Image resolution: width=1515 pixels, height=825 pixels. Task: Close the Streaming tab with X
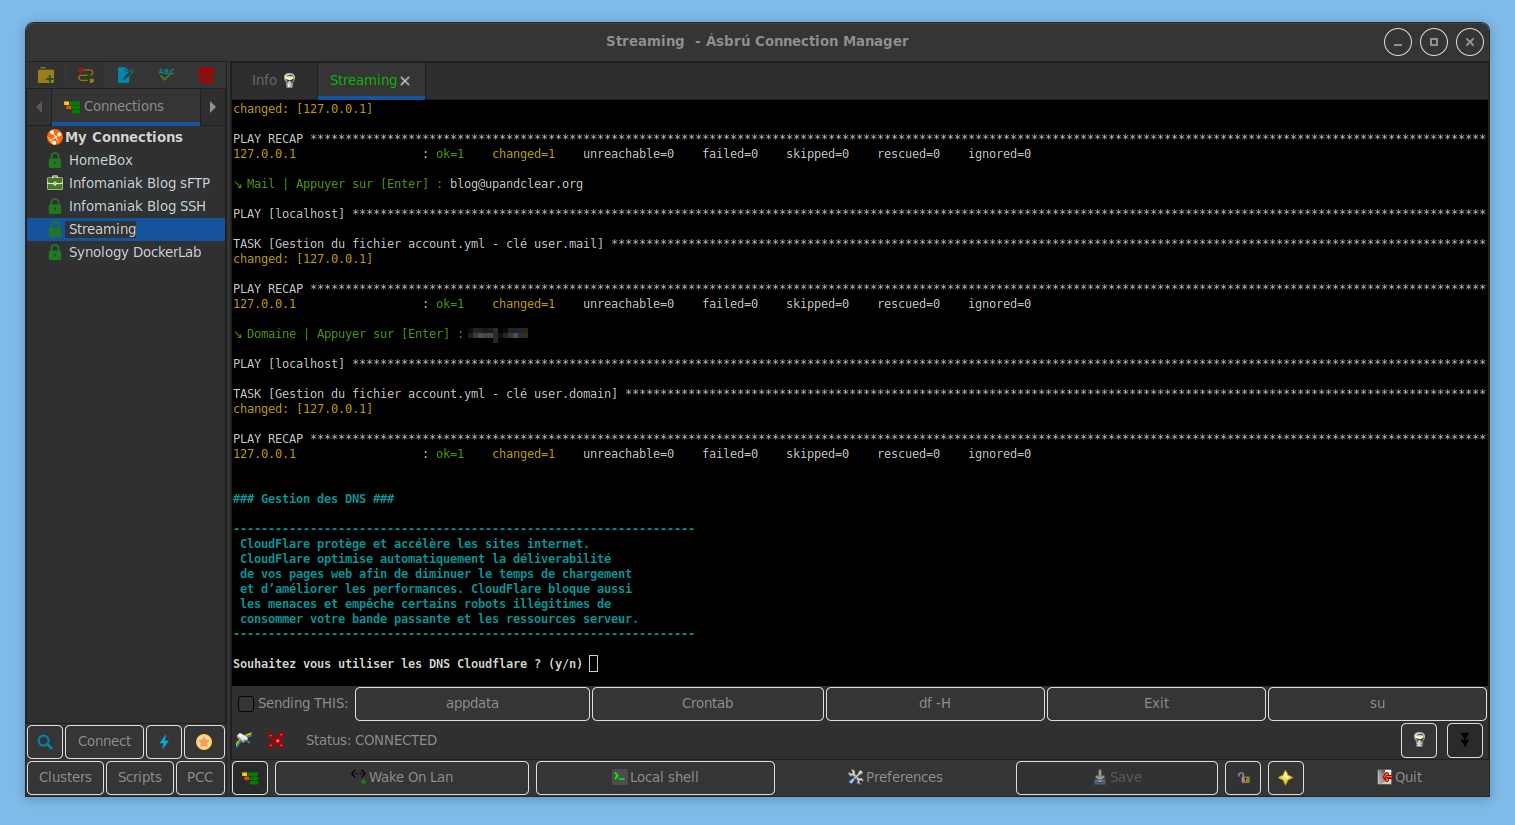(405, 81)
